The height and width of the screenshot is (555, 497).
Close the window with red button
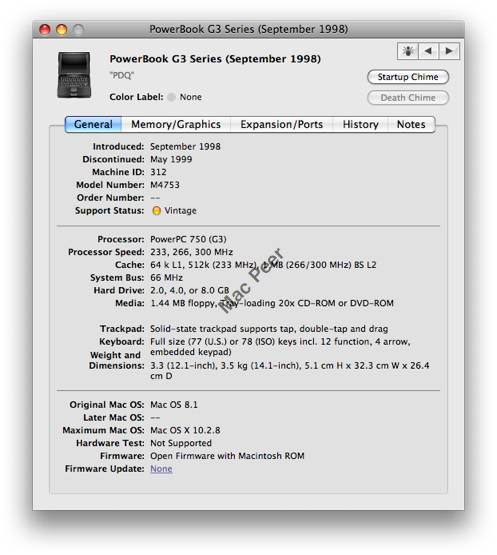click(x=45, y=29)
